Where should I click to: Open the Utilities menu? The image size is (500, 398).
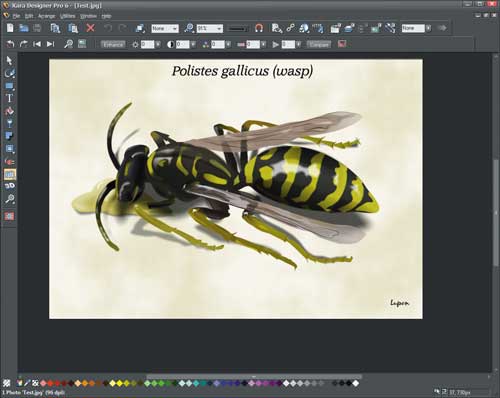coord(68,16)
